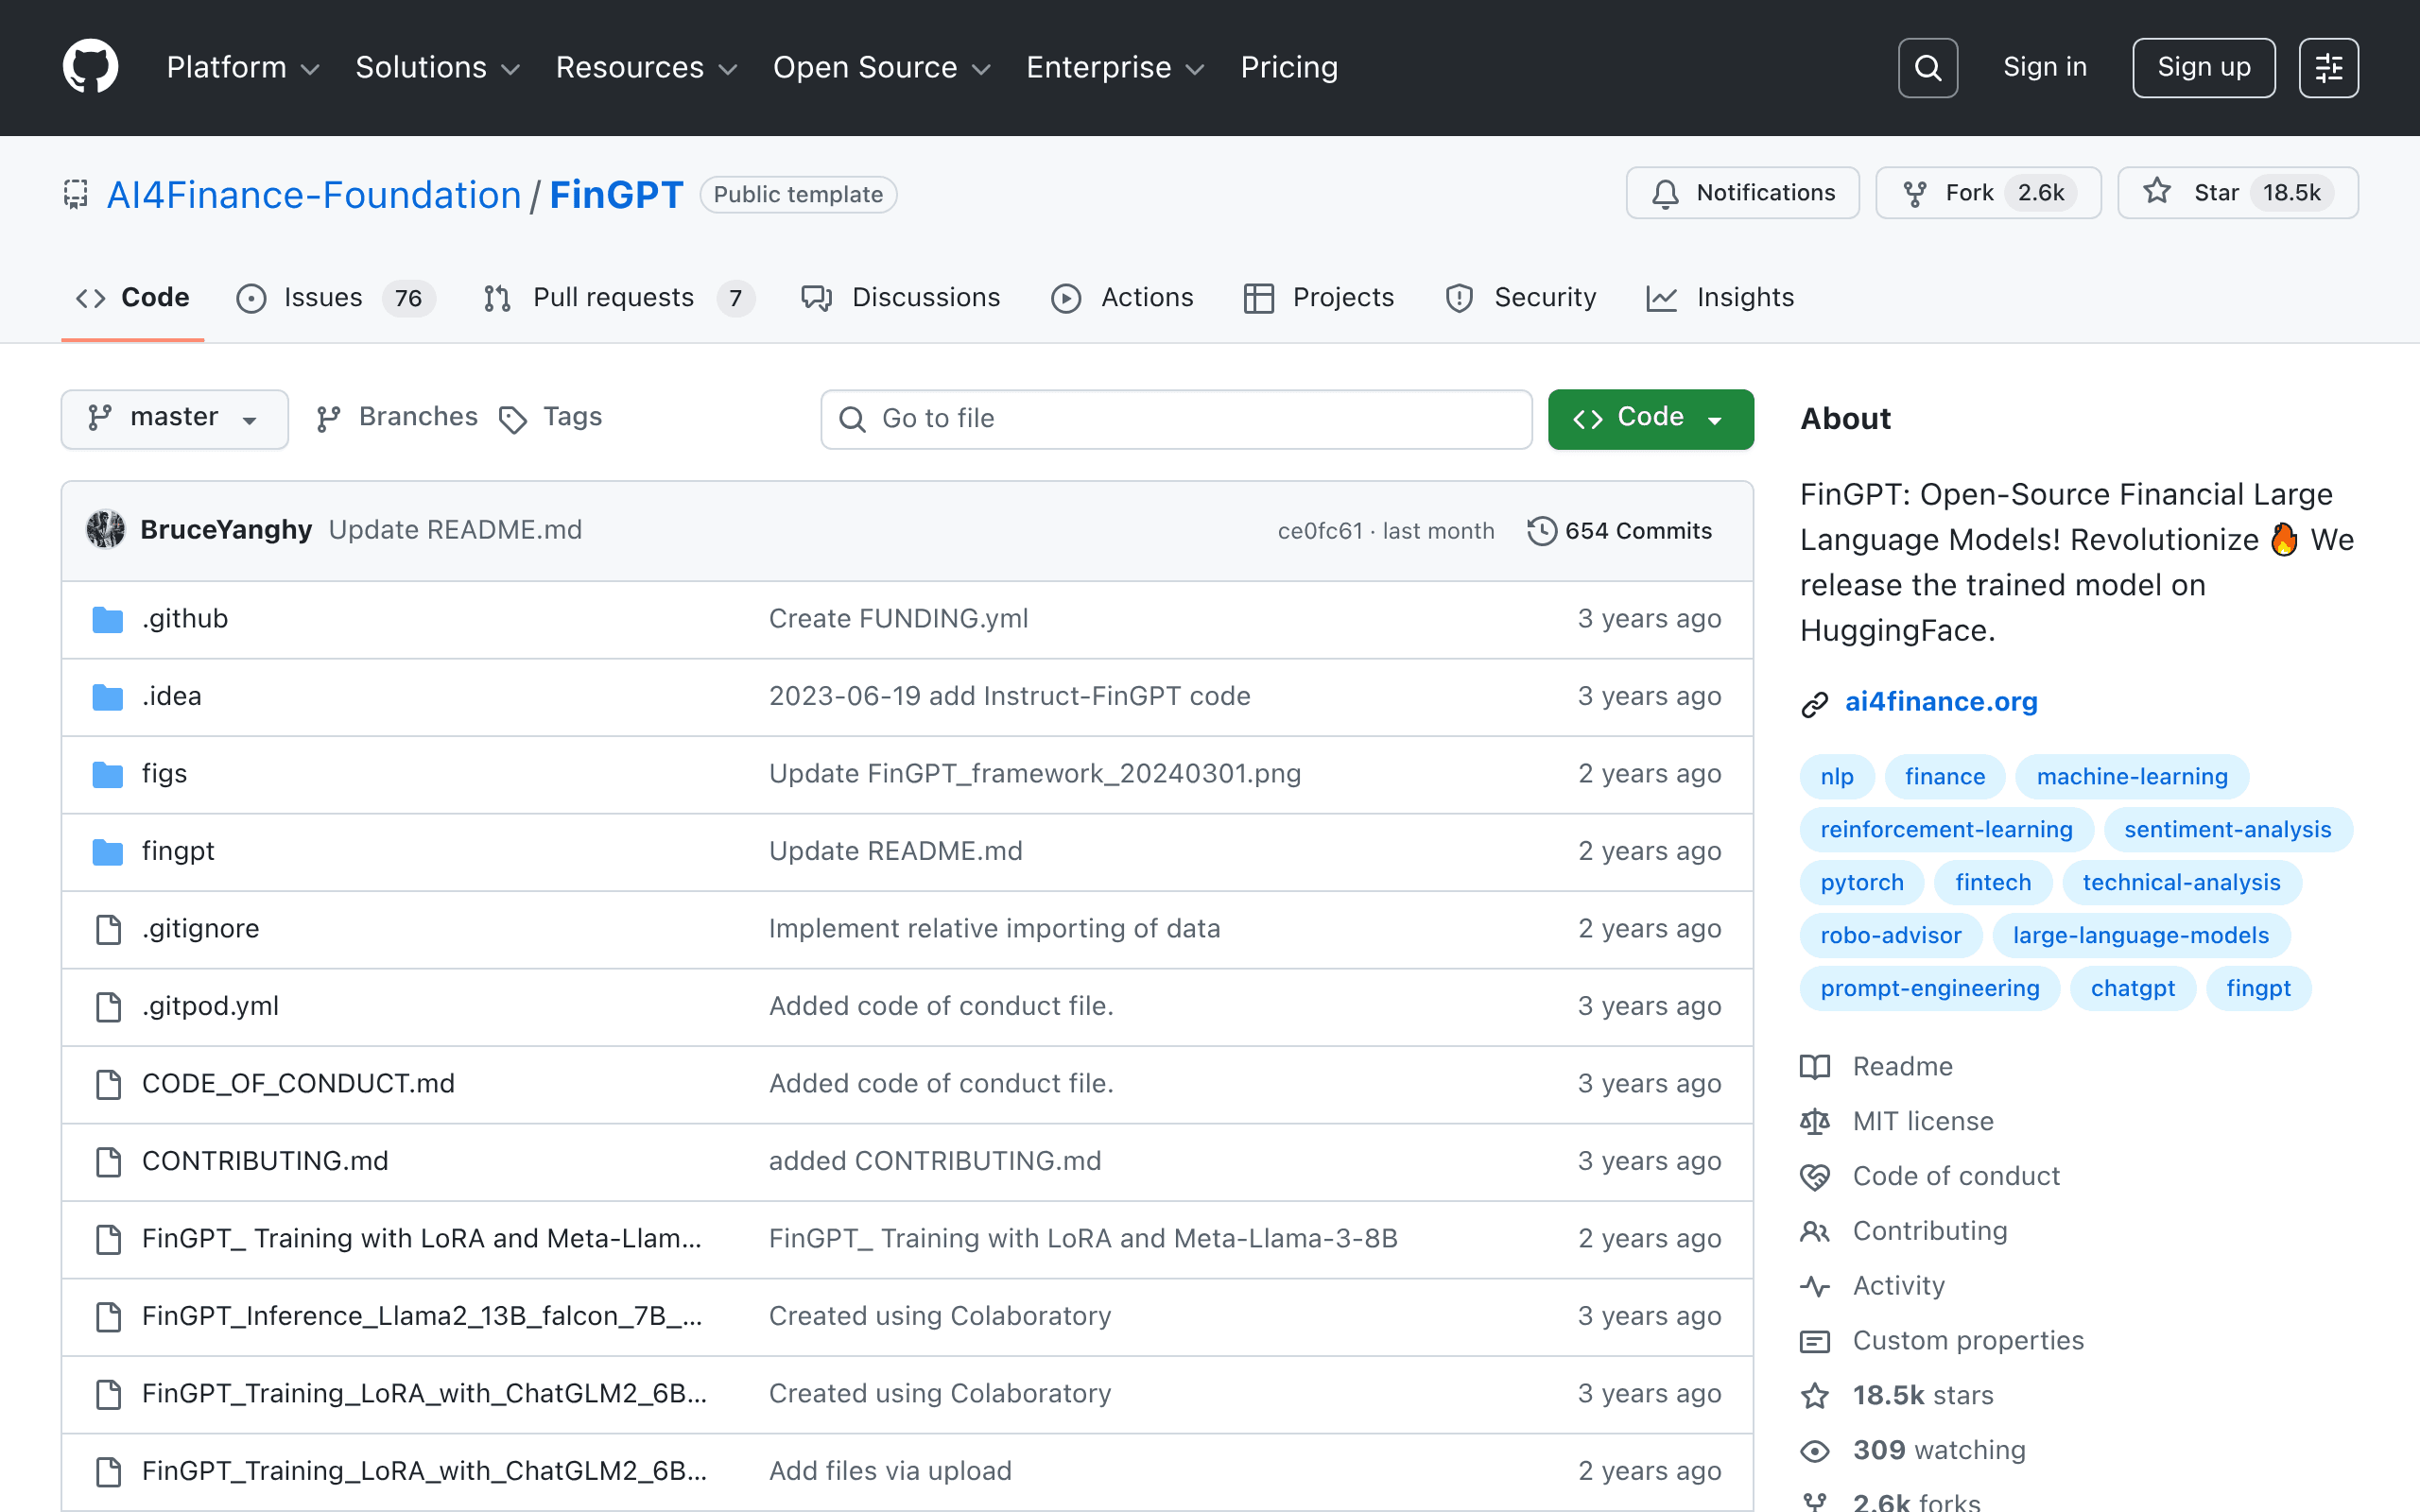Open the AI4Finance-Foundation owner link
Viewport: 2420px width, 1512px height.
(314, 195)
